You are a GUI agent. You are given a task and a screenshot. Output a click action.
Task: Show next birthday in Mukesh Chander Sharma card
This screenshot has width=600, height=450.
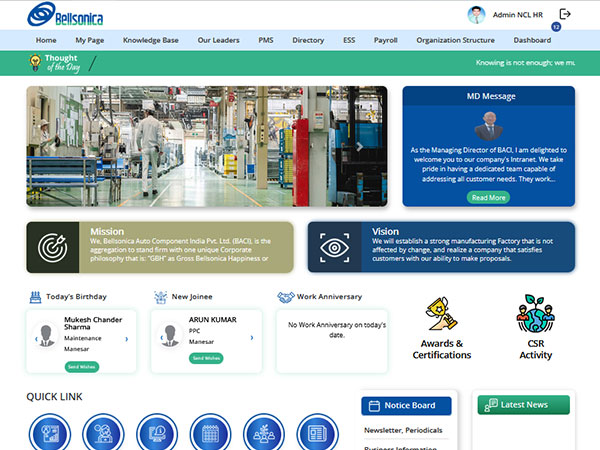click(127, 339)
